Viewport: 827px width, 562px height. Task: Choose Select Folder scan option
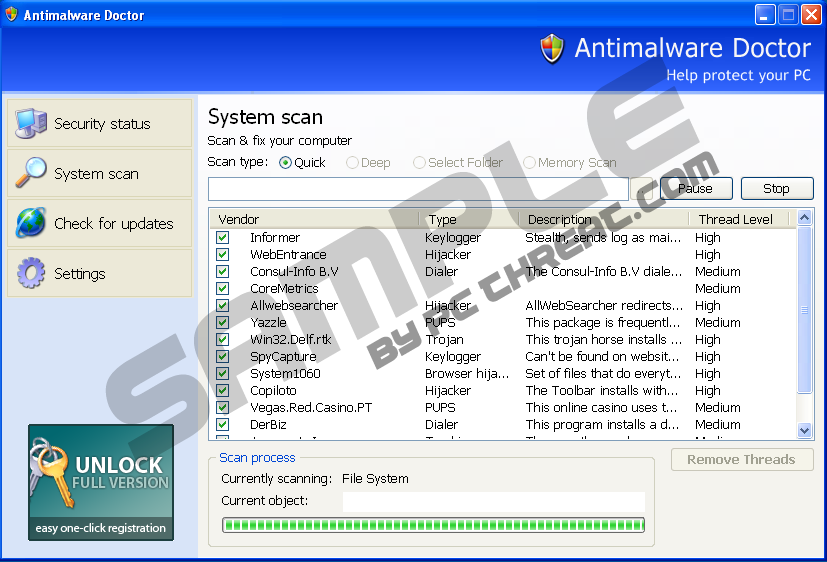(x=458, y=163)
